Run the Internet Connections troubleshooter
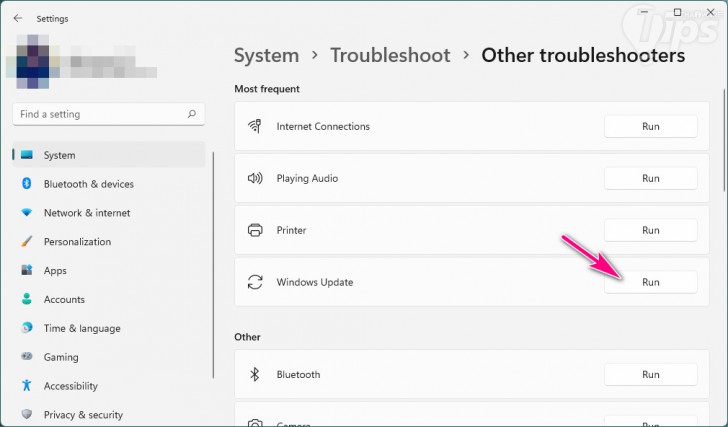728x427 pixels. coord(650,126)
